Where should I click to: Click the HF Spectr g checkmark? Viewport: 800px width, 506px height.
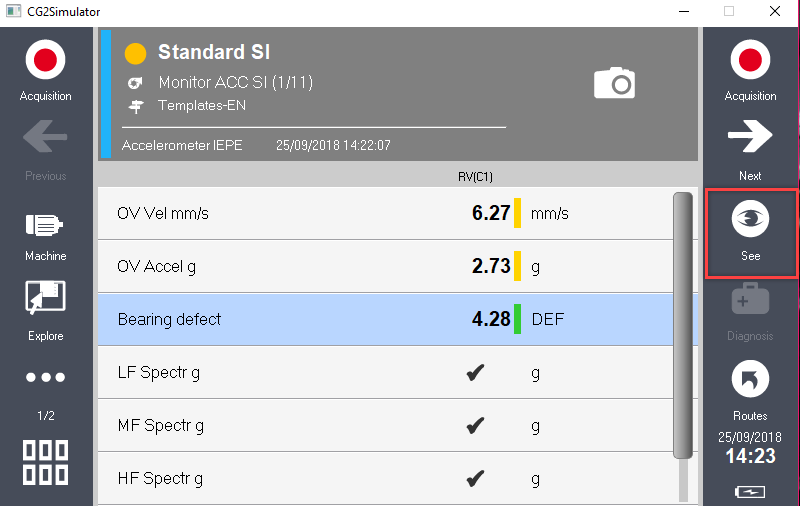[x=475, y=478]
